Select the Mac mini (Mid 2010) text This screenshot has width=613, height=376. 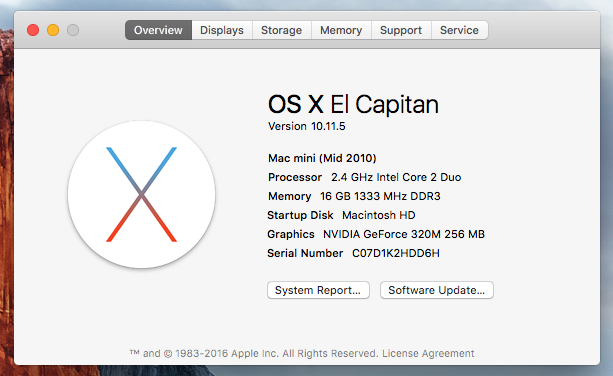(322, 158)
